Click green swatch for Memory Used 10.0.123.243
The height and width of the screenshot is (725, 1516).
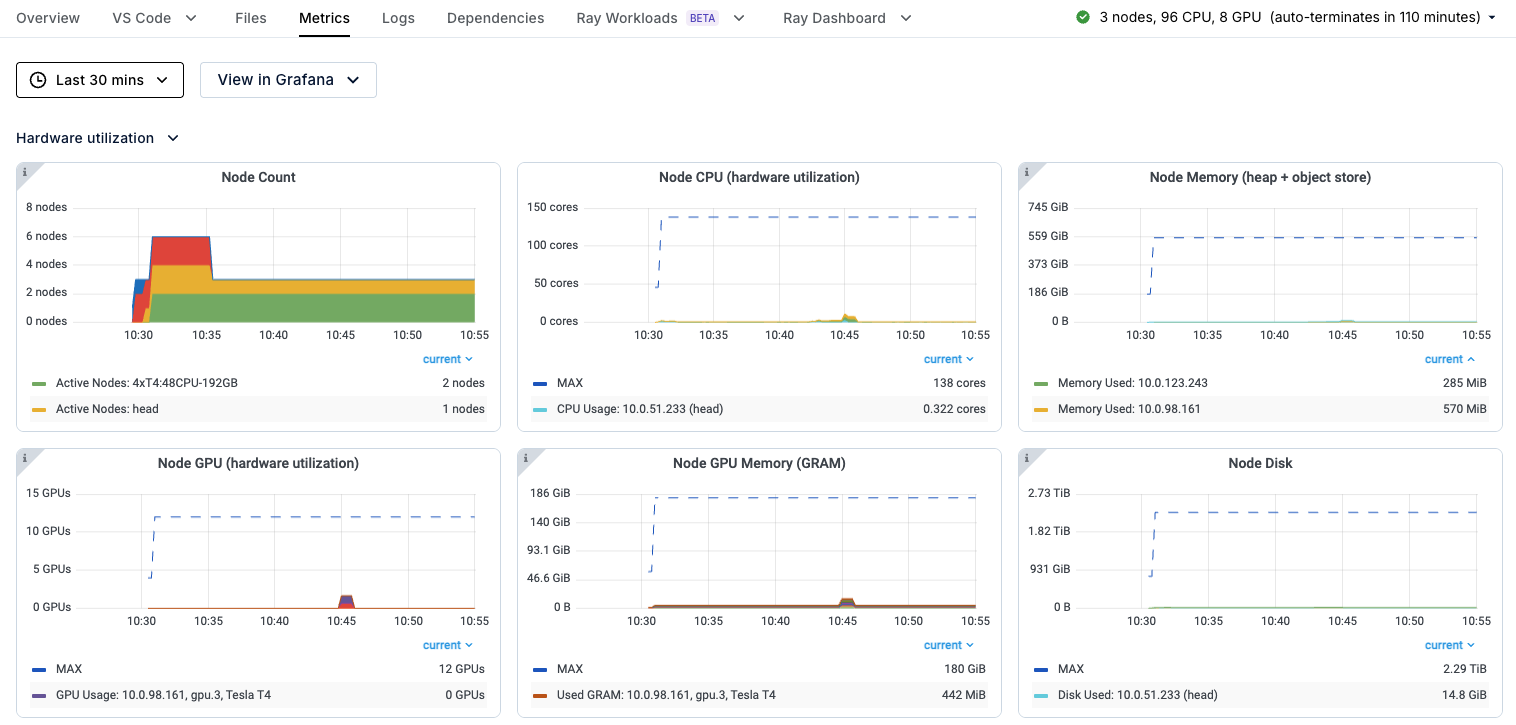coord(1041,383)
